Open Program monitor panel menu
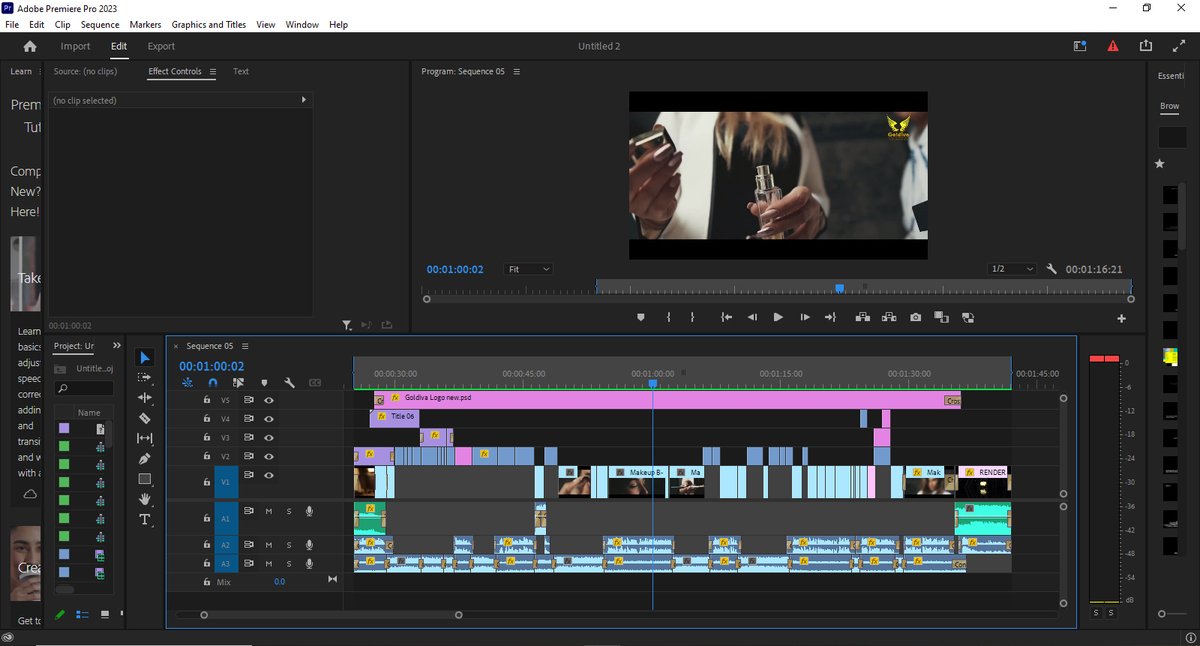Image resolution: width=1200 pixels, height=646 pixels. point(516,72)
